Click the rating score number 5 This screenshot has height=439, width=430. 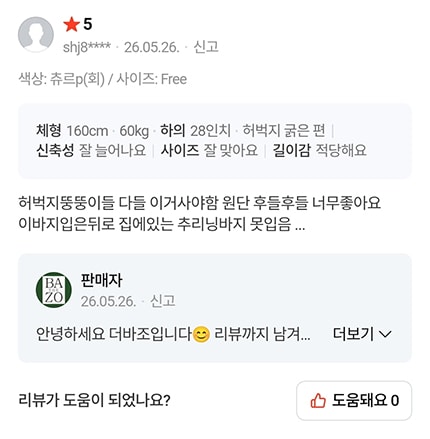pyautogui.click(x=87, y=24)
